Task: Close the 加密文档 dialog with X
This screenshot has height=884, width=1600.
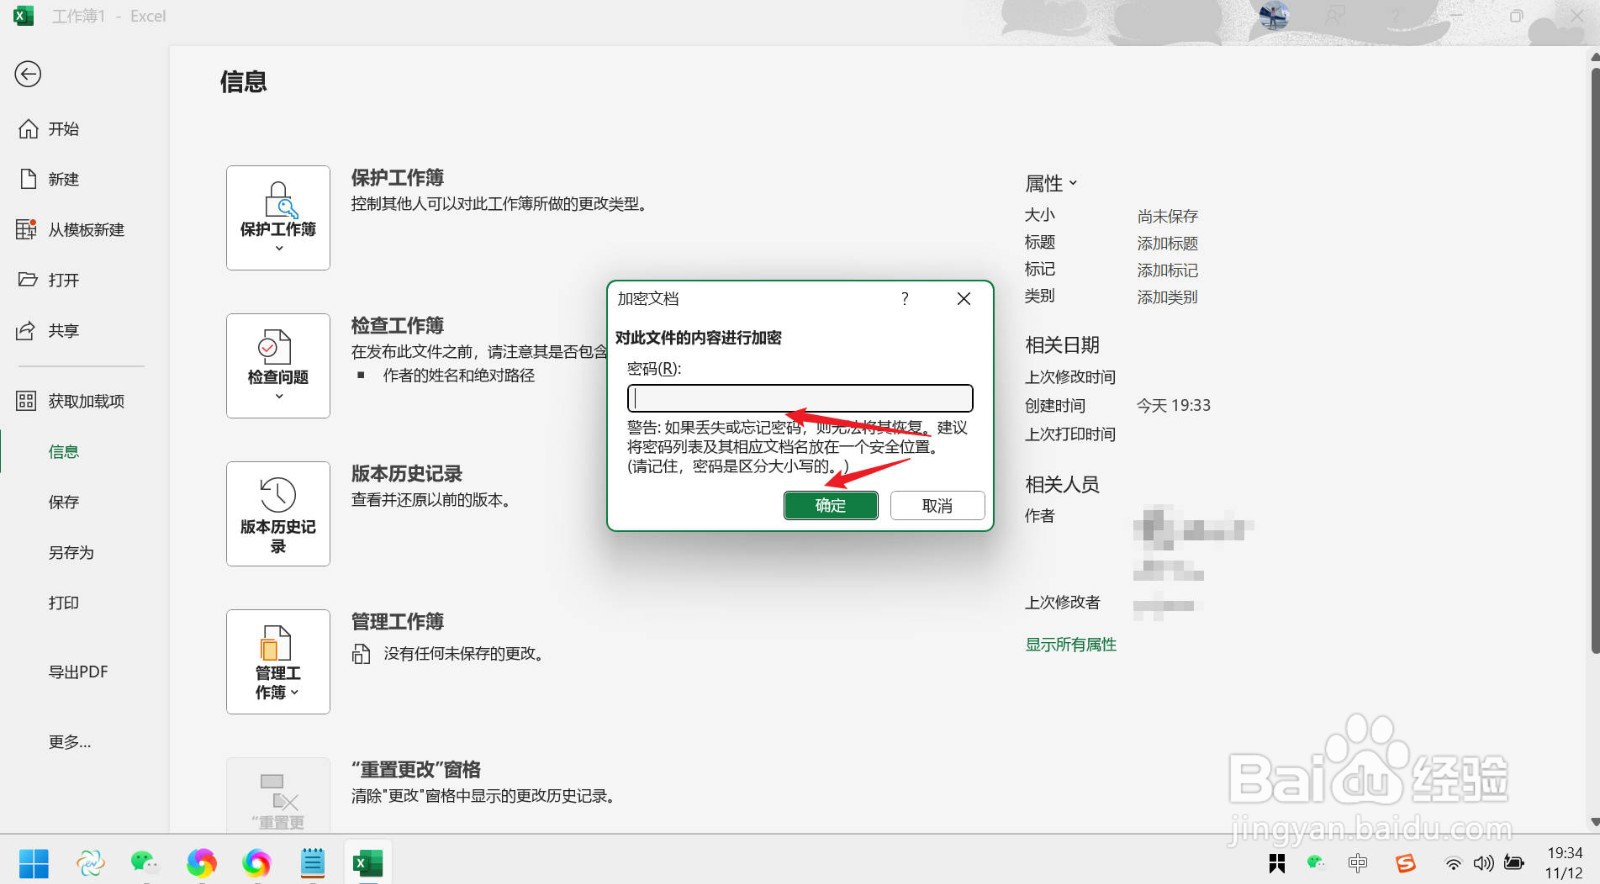Action: [x=964, y=299]
